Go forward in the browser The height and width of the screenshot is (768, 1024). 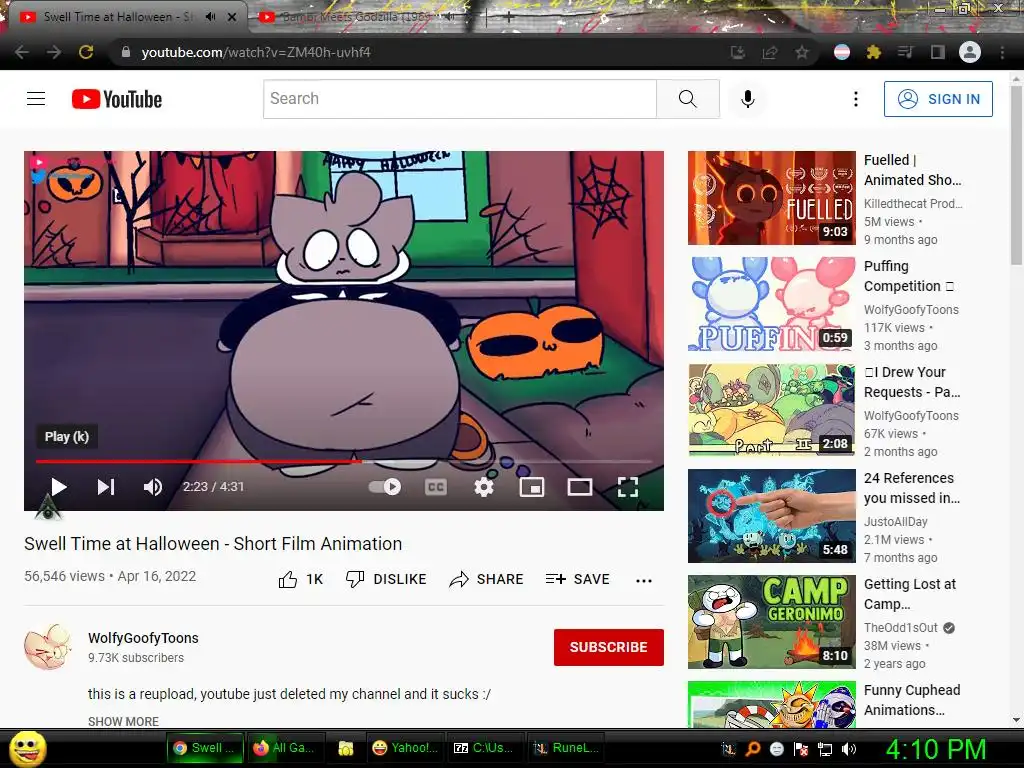click(x=54, y=52)
